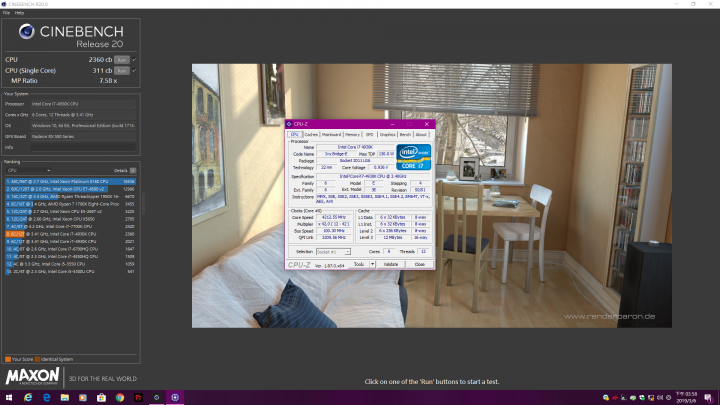Click the taskbar clock and date
Screen dimensions: 720x405
687,398
